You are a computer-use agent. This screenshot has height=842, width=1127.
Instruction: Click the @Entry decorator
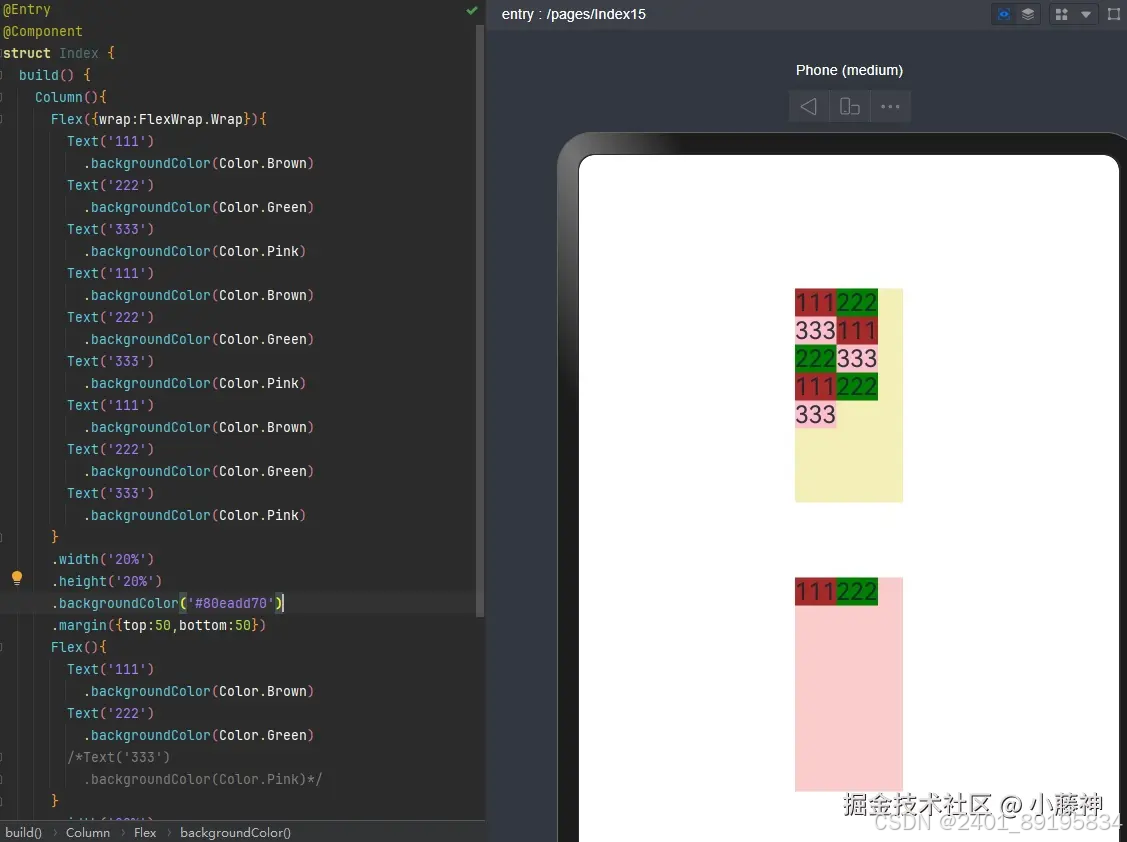(x=27, y=9)
